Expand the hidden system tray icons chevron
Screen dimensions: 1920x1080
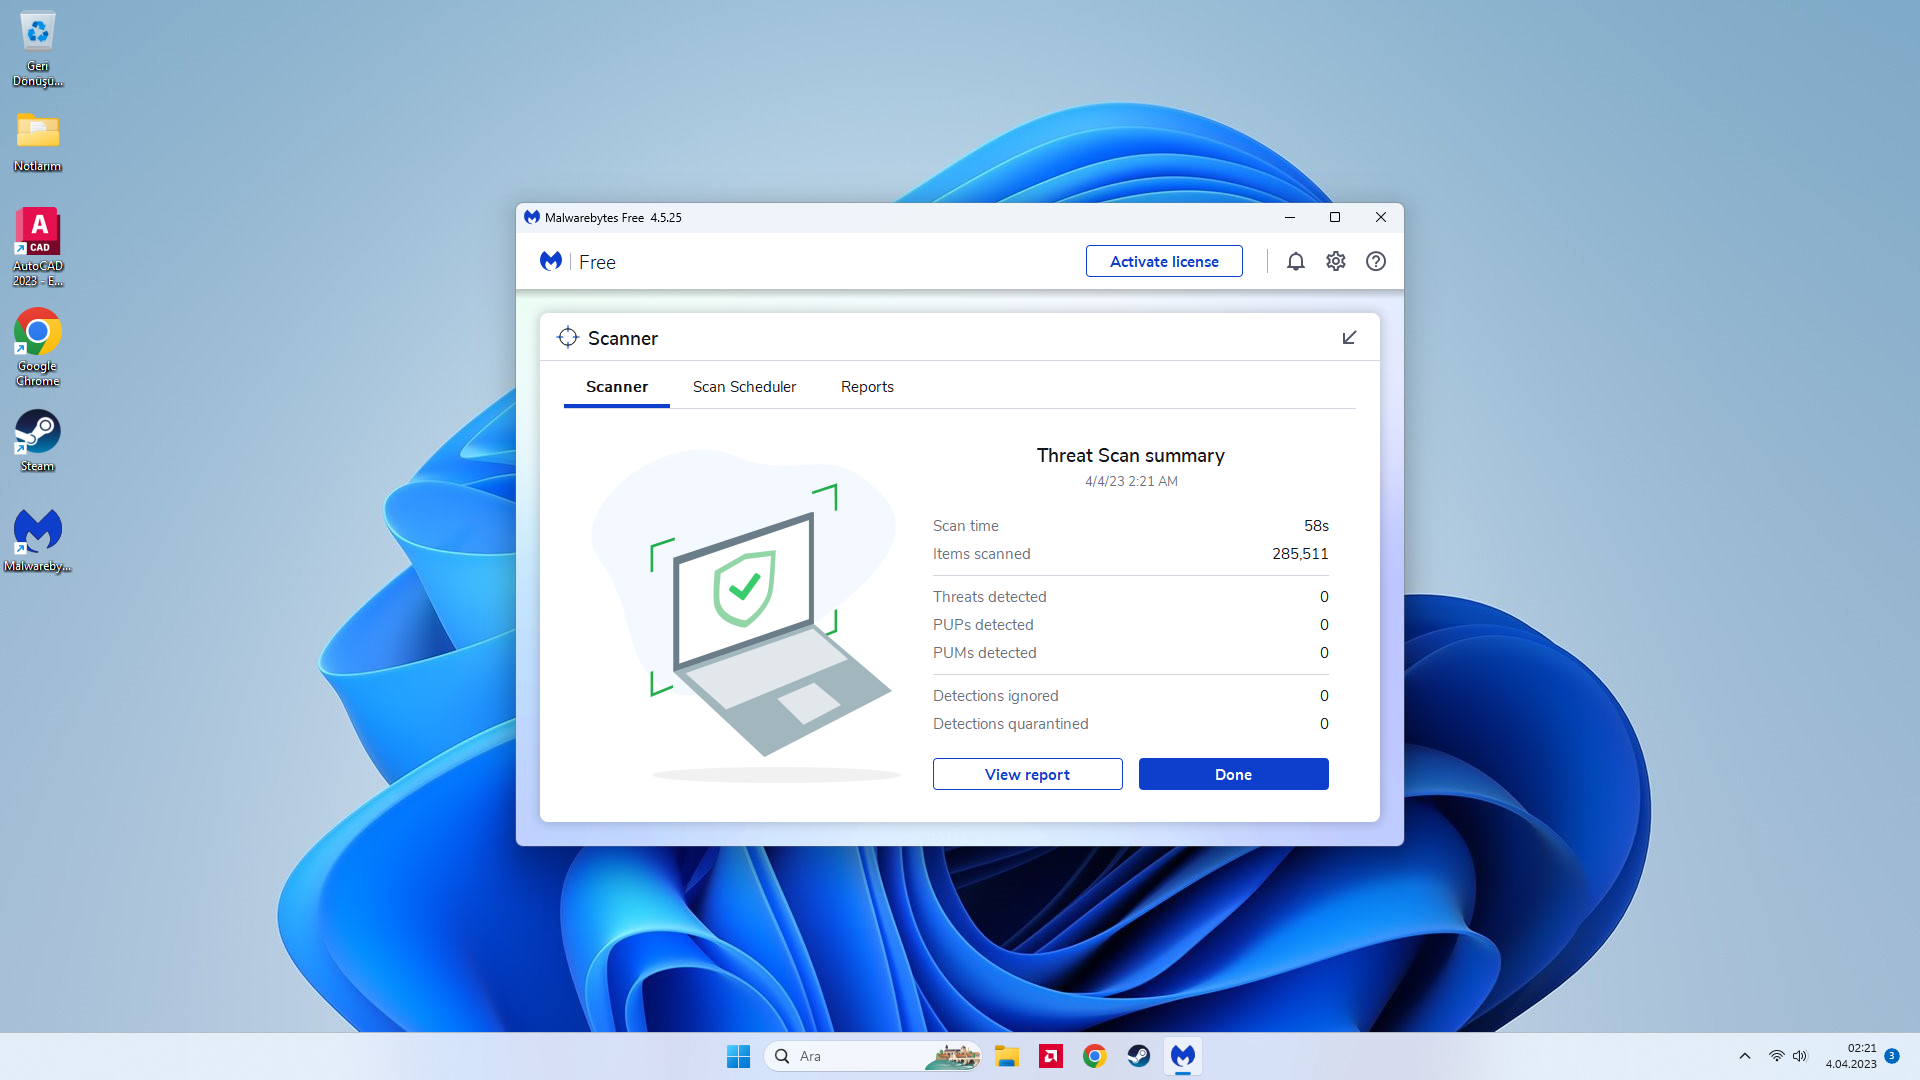point(1745,1056)
